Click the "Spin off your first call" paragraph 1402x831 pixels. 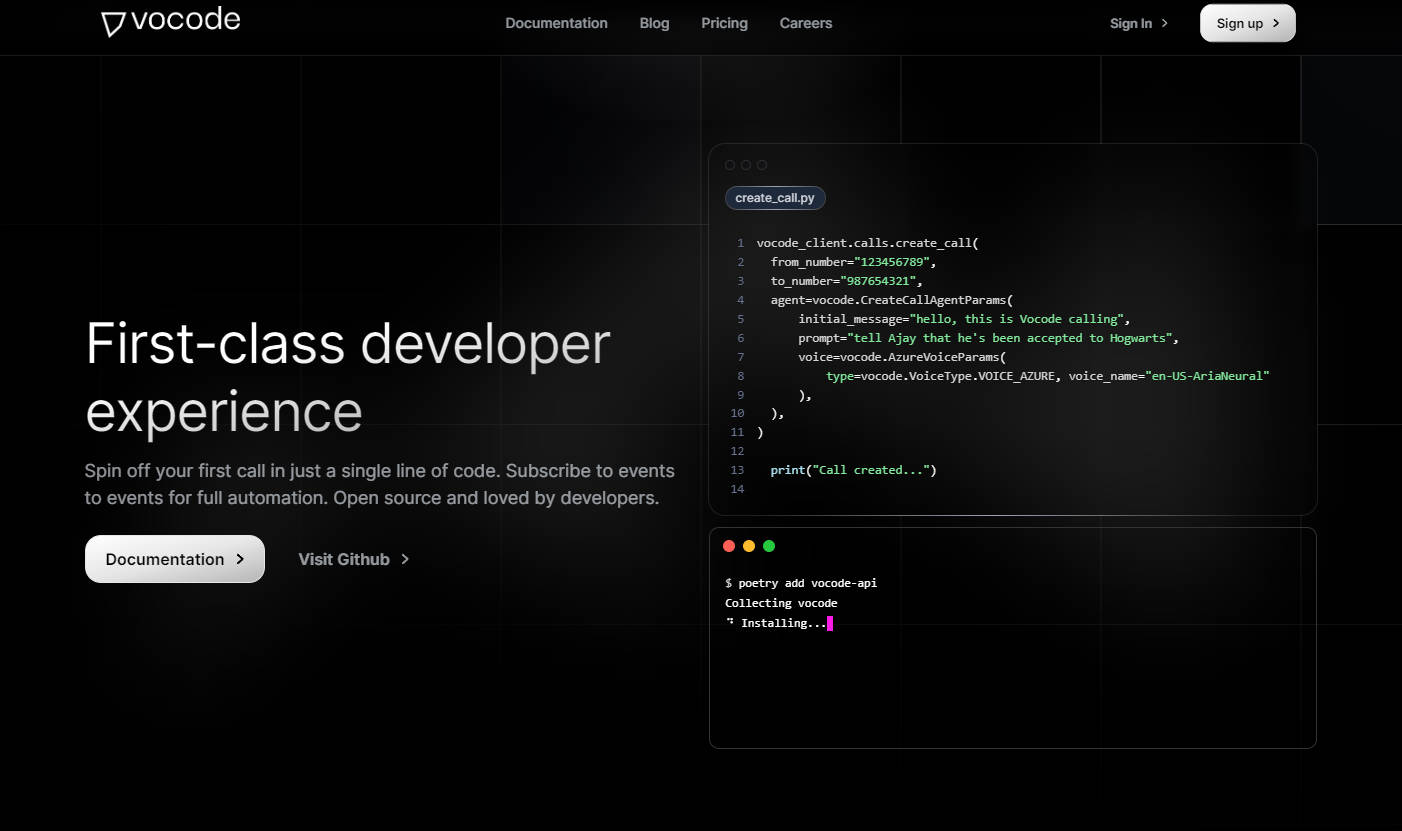[380, 484]
